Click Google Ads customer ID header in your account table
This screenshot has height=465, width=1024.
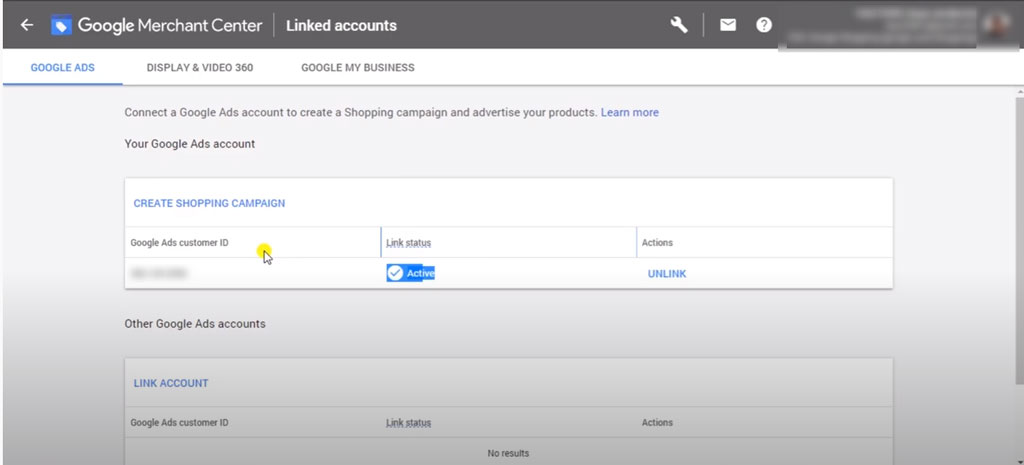(x=180, y=242)
